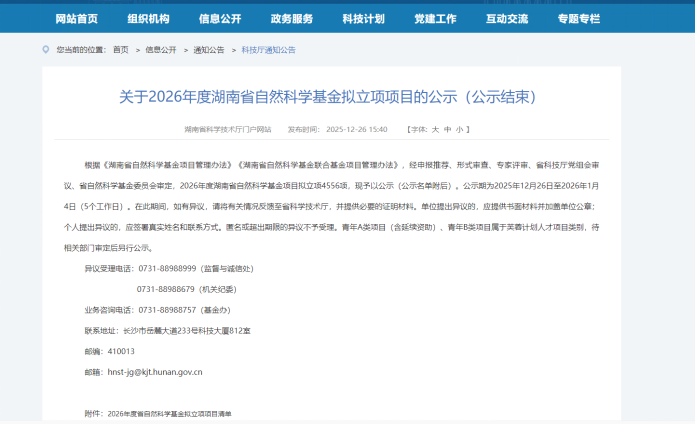This screenshot has width=695, height=425.
Task: Open the 组织机构 navigation menu item
Action: 148,19
